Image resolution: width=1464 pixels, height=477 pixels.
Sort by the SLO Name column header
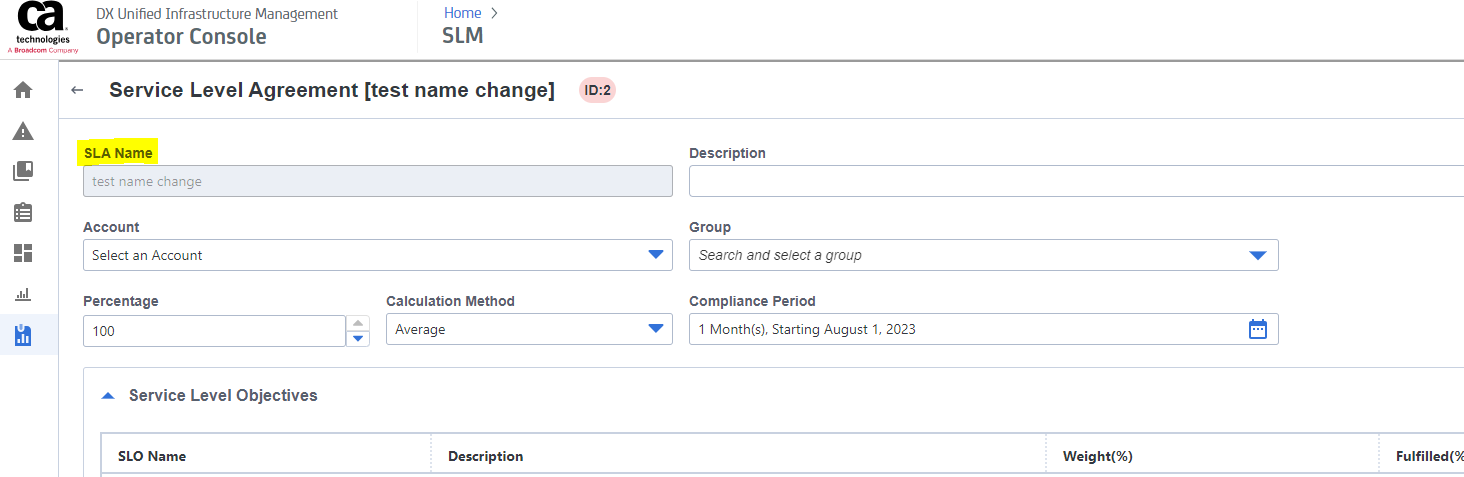(152, 456)
